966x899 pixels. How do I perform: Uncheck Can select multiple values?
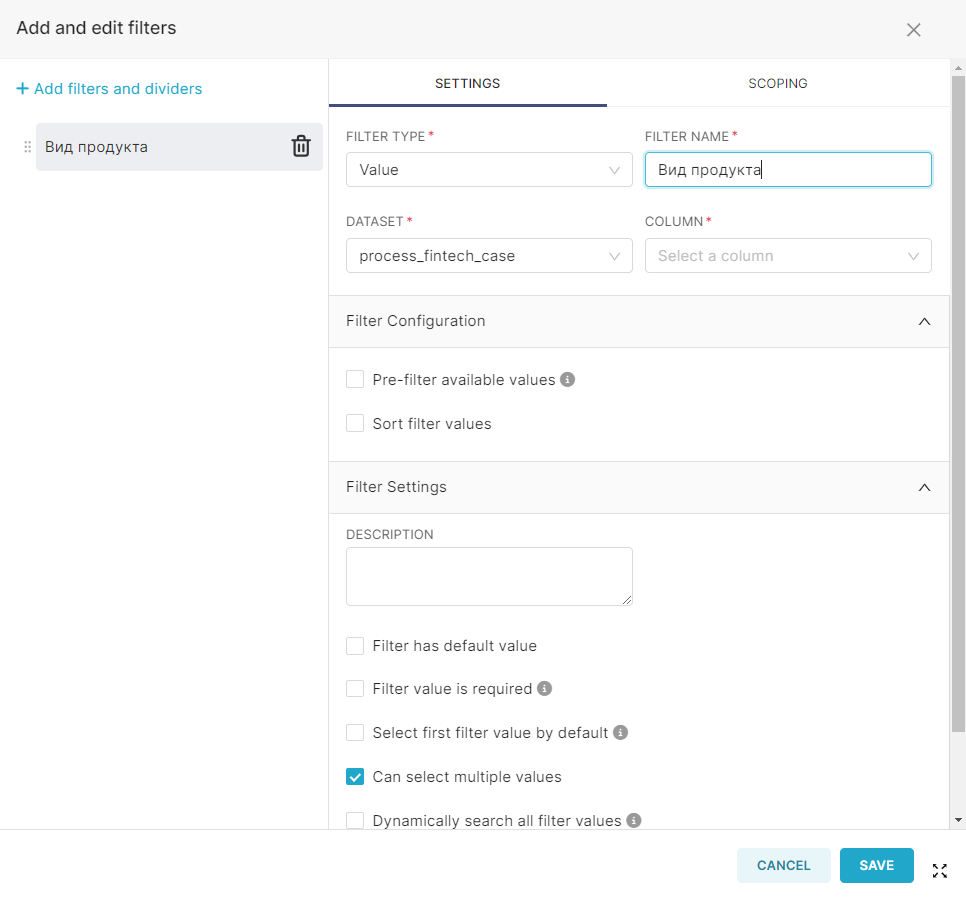355,776
